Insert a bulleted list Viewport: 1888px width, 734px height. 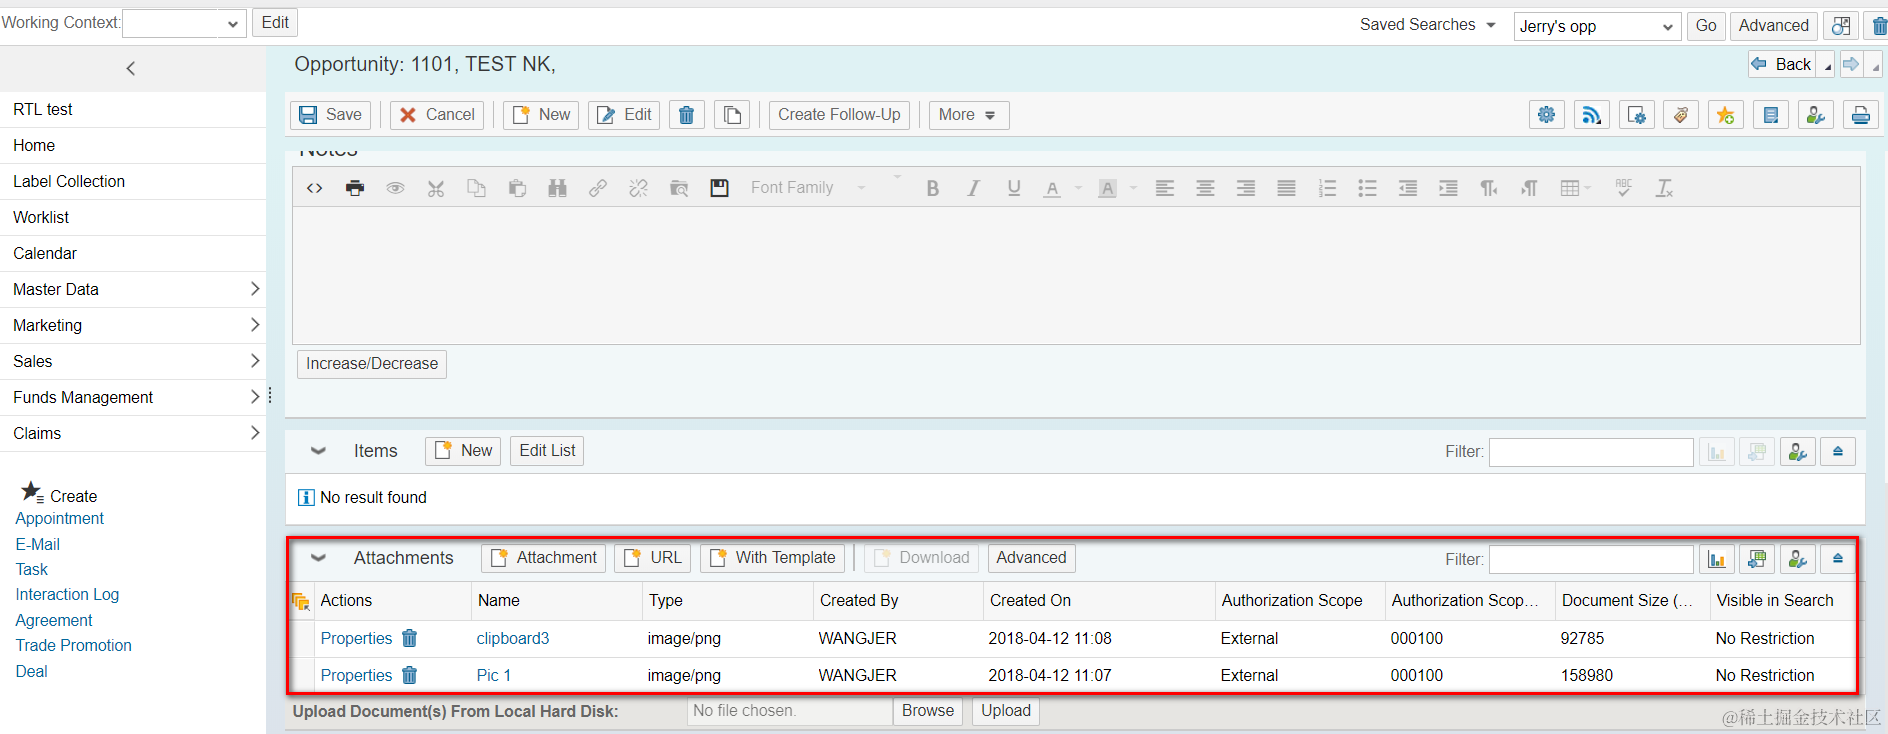(x=1367, y=188)
